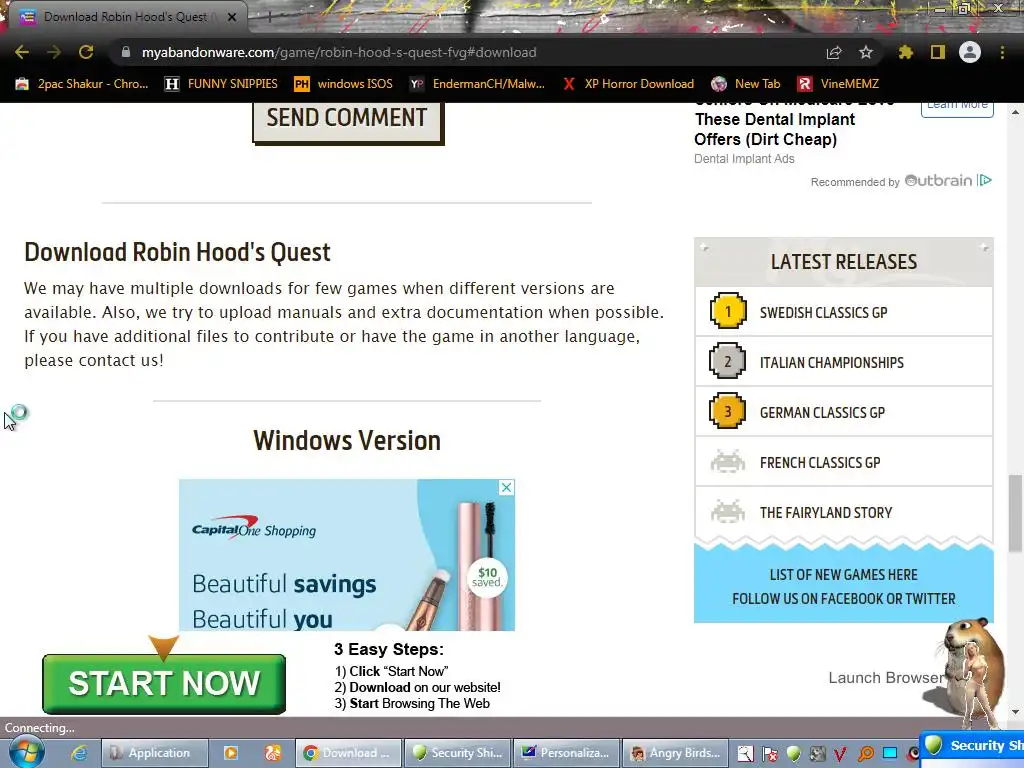Select the Download Robin Hood's Quest tab
This screenshot has width=1024, height=768.
click(x=125, y=17)
